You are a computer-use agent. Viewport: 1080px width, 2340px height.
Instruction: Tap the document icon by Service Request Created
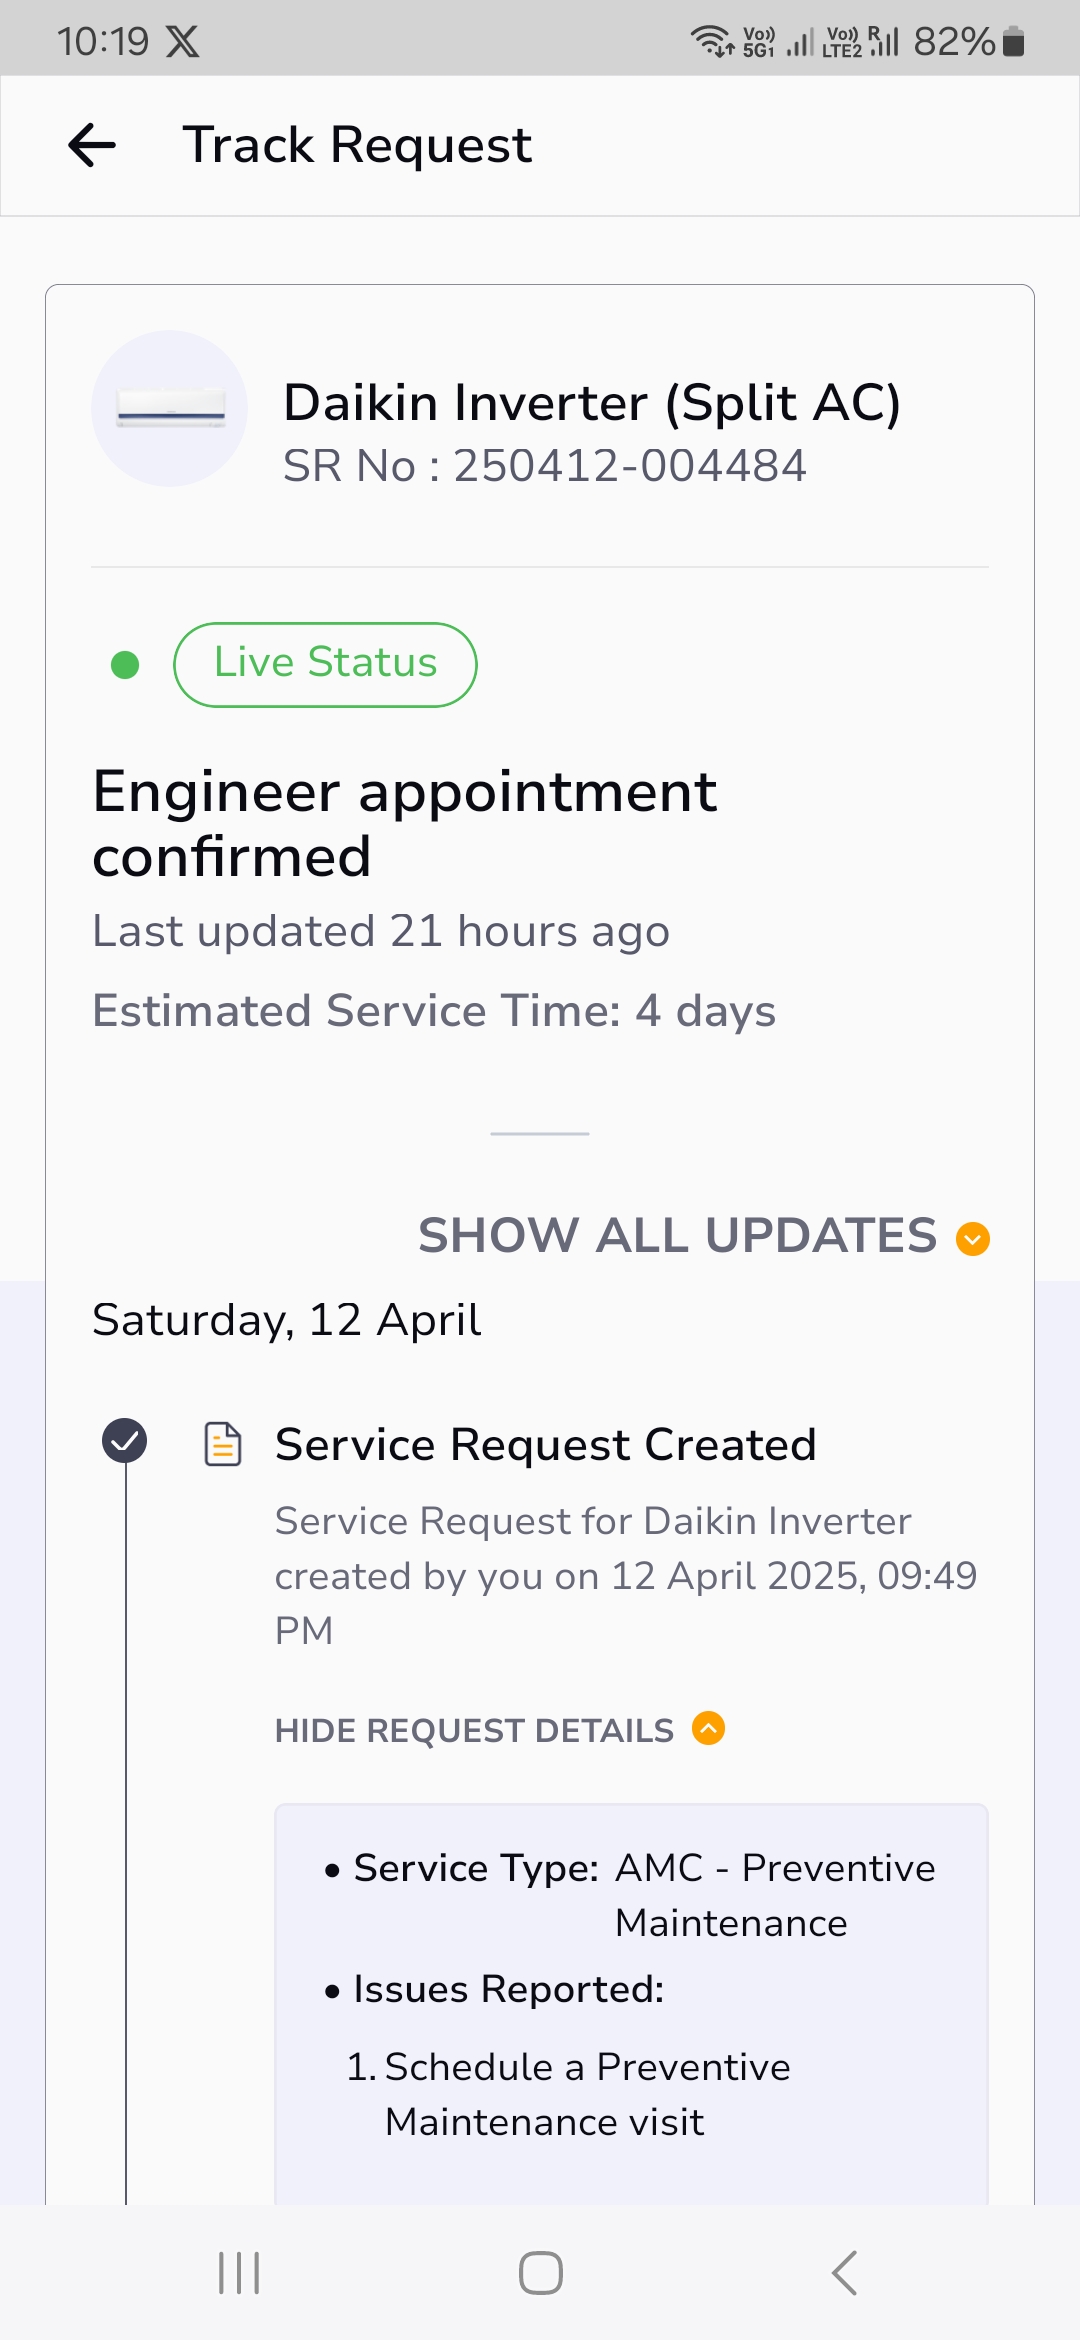point(223,1444)
